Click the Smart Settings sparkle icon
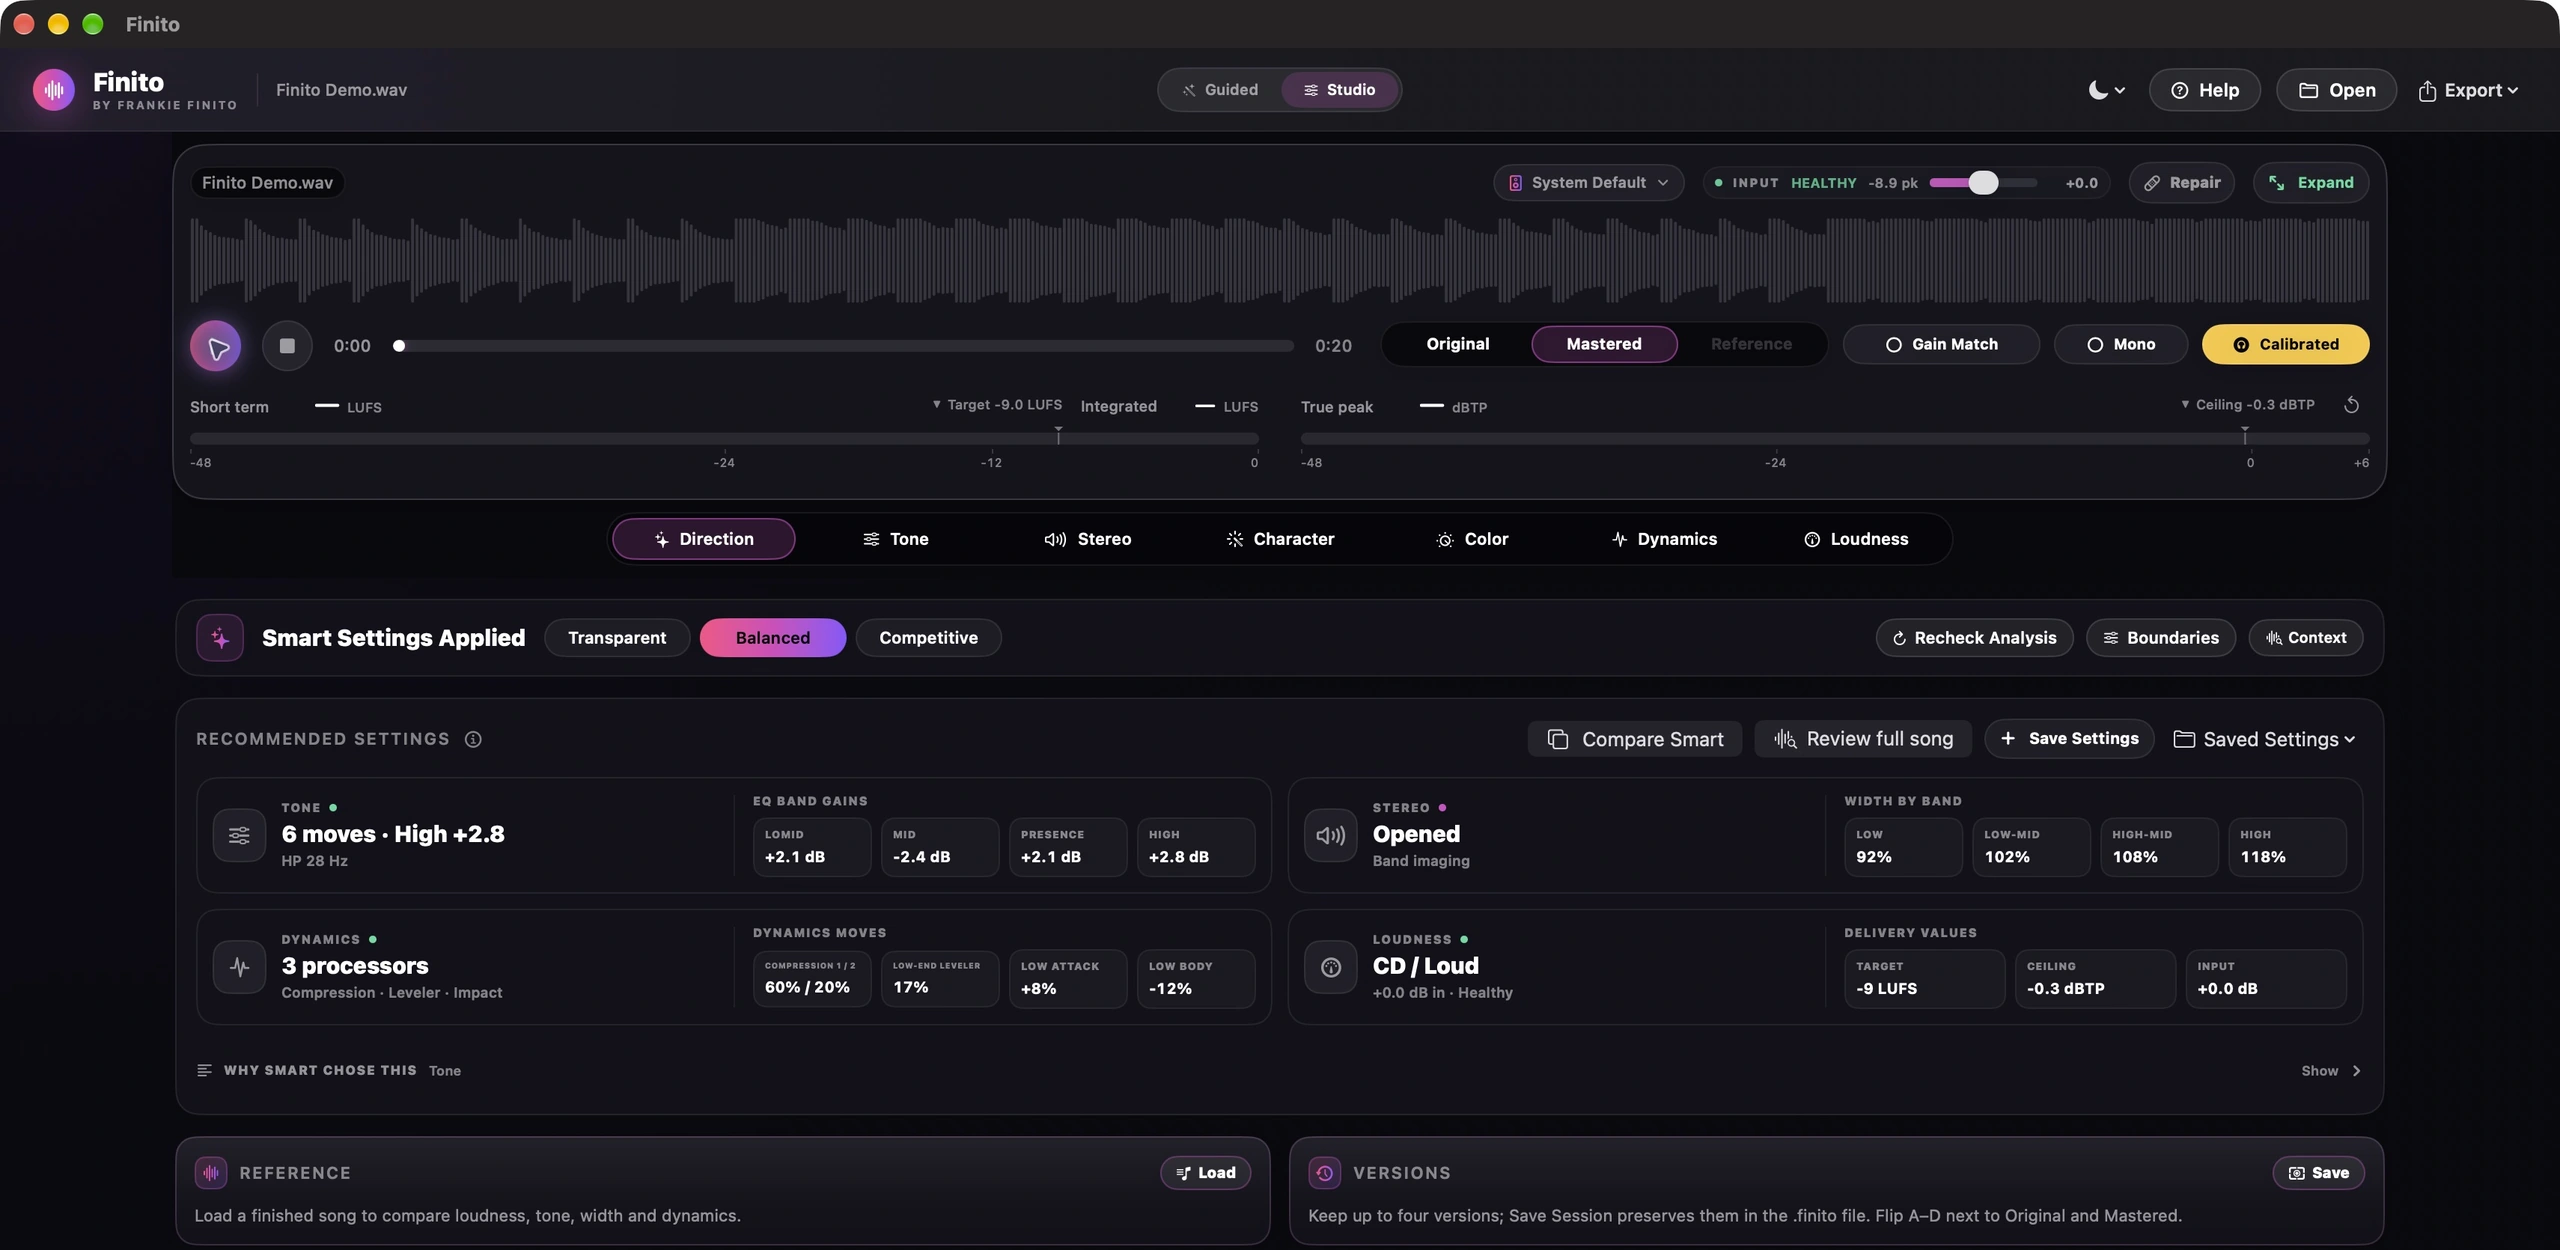Screen dimensions: 2560x1250 (220, 638)
